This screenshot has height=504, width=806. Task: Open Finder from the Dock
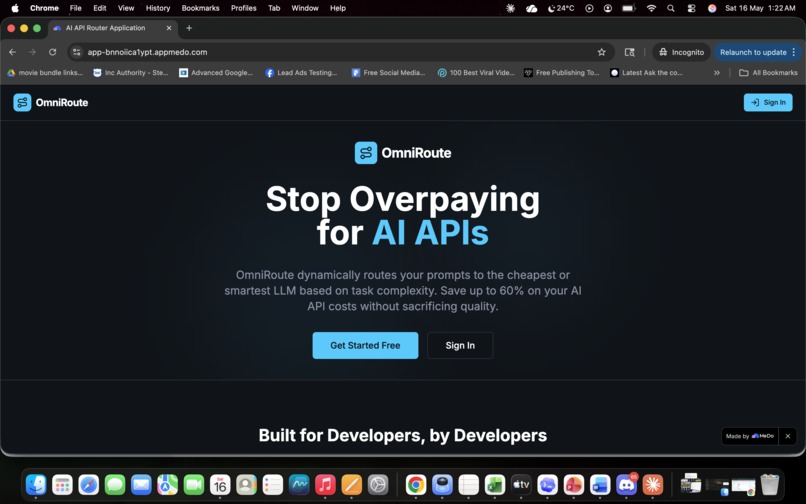[x=36, y=484]
